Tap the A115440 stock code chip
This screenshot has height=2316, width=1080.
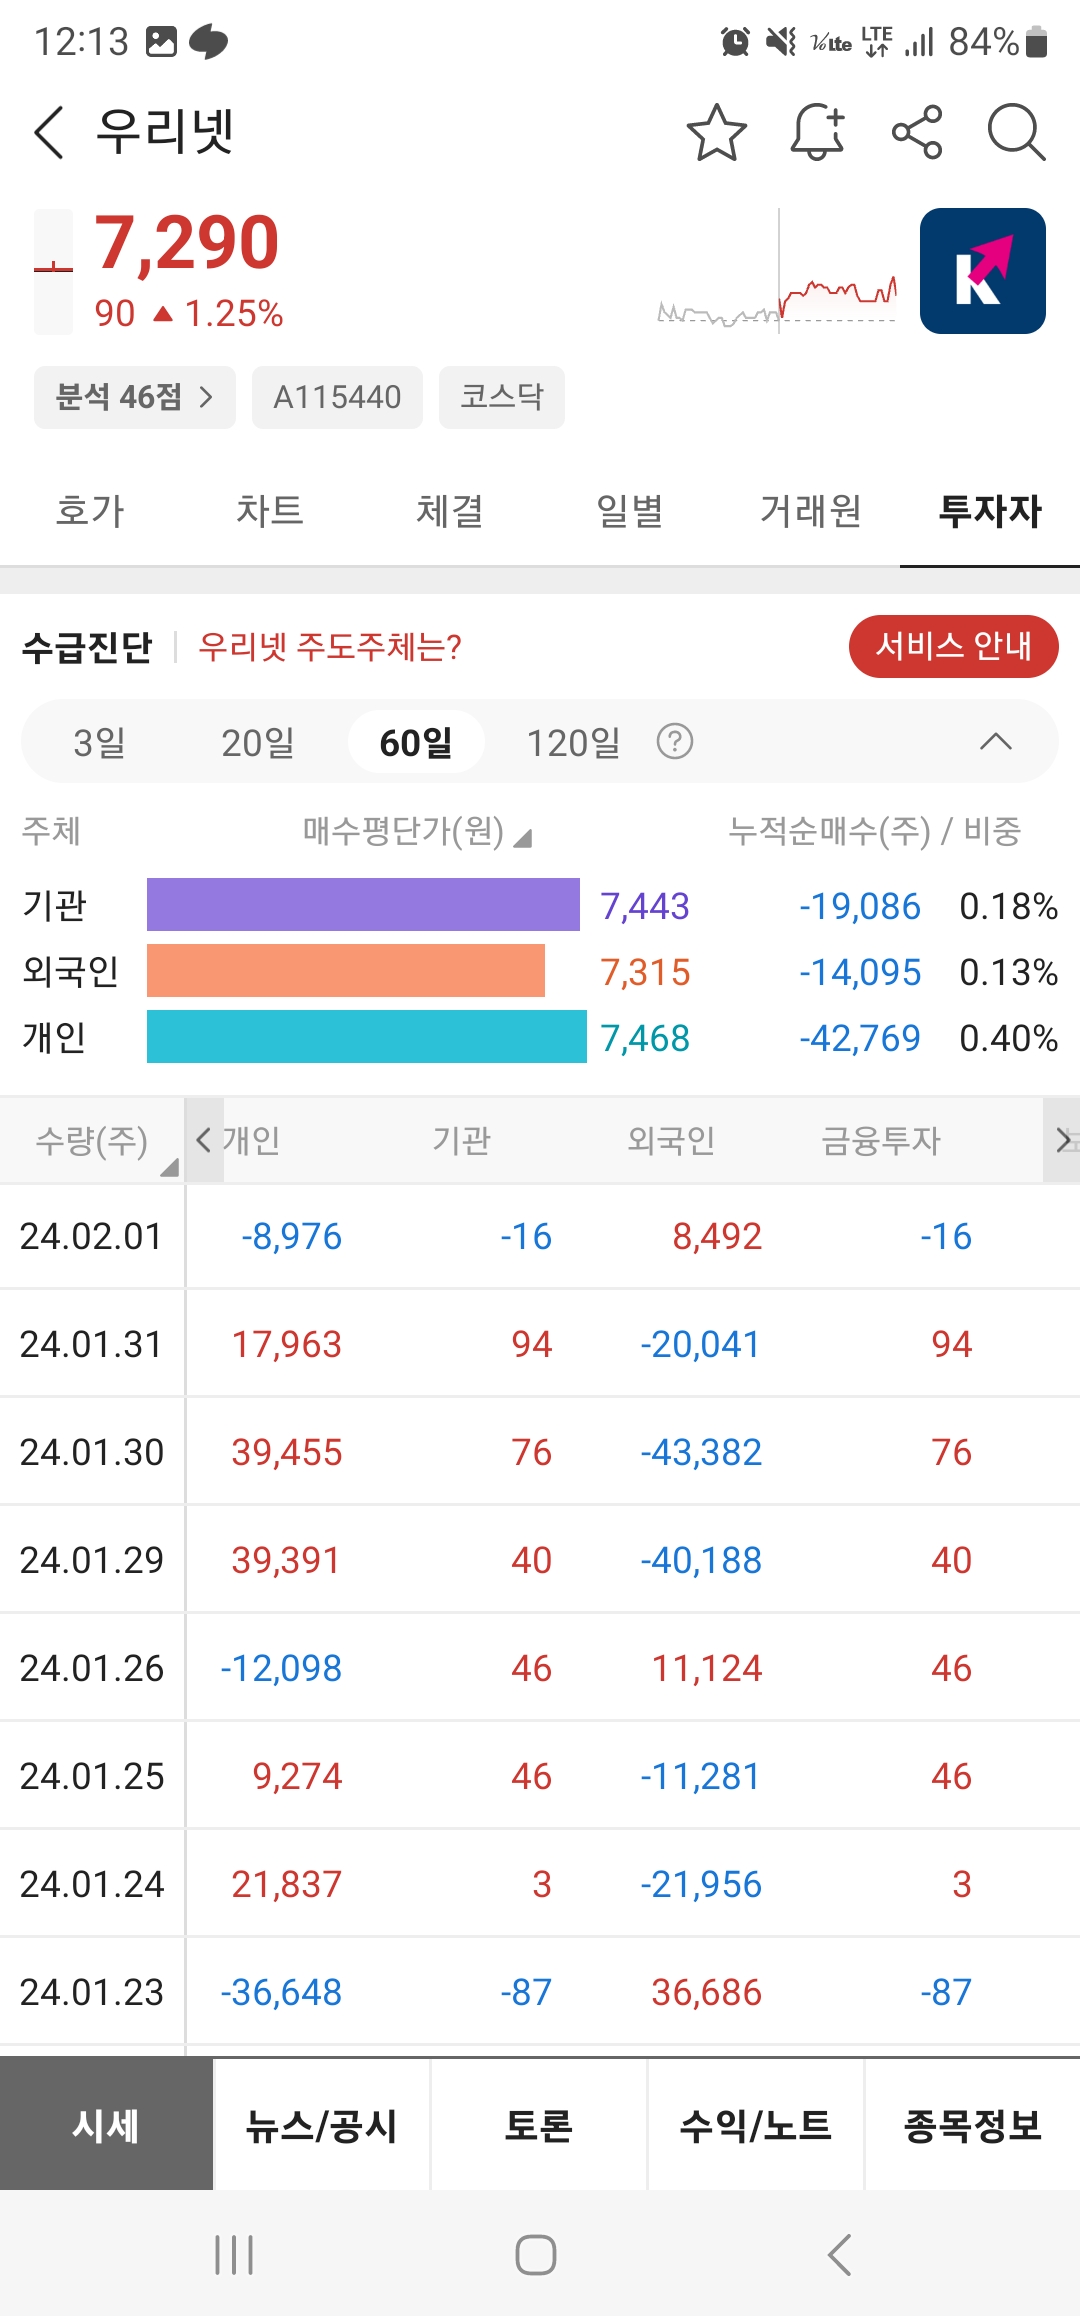coord(337,397)
